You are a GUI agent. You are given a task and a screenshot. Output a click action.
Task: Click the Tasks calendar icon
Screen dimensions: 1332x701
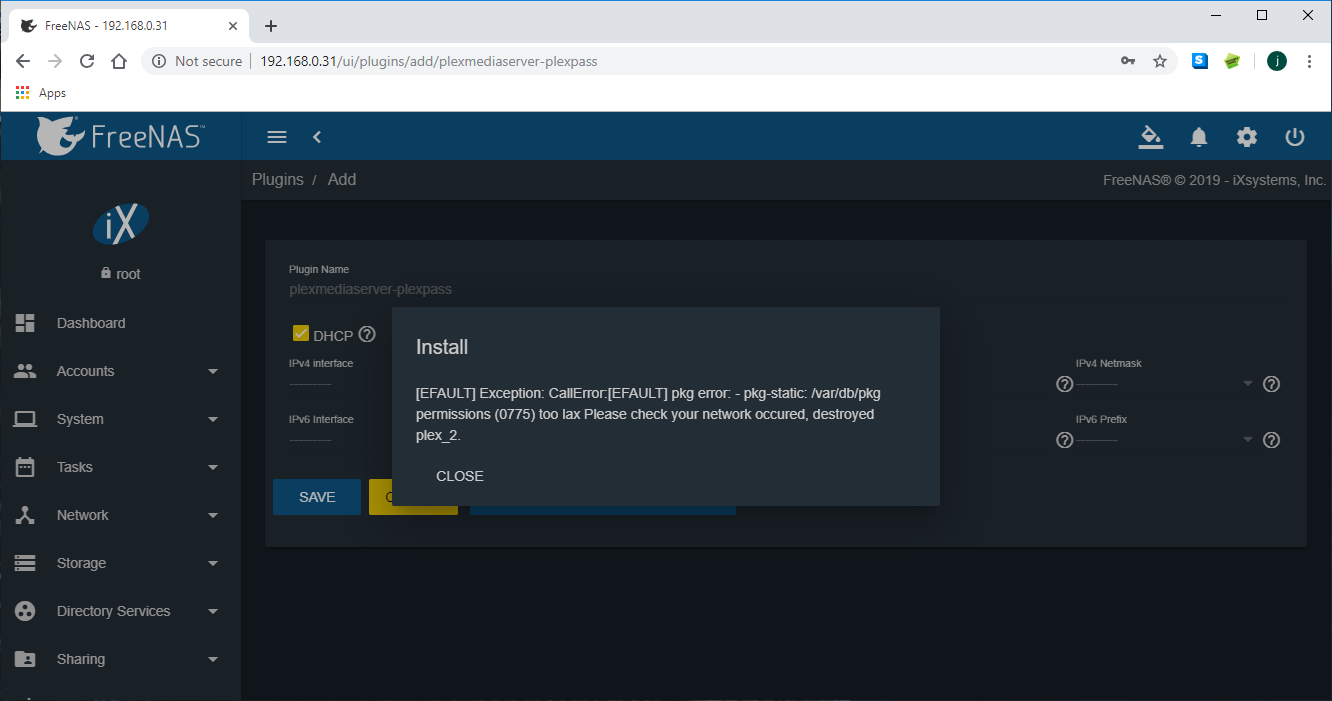[x=25, y=467]
